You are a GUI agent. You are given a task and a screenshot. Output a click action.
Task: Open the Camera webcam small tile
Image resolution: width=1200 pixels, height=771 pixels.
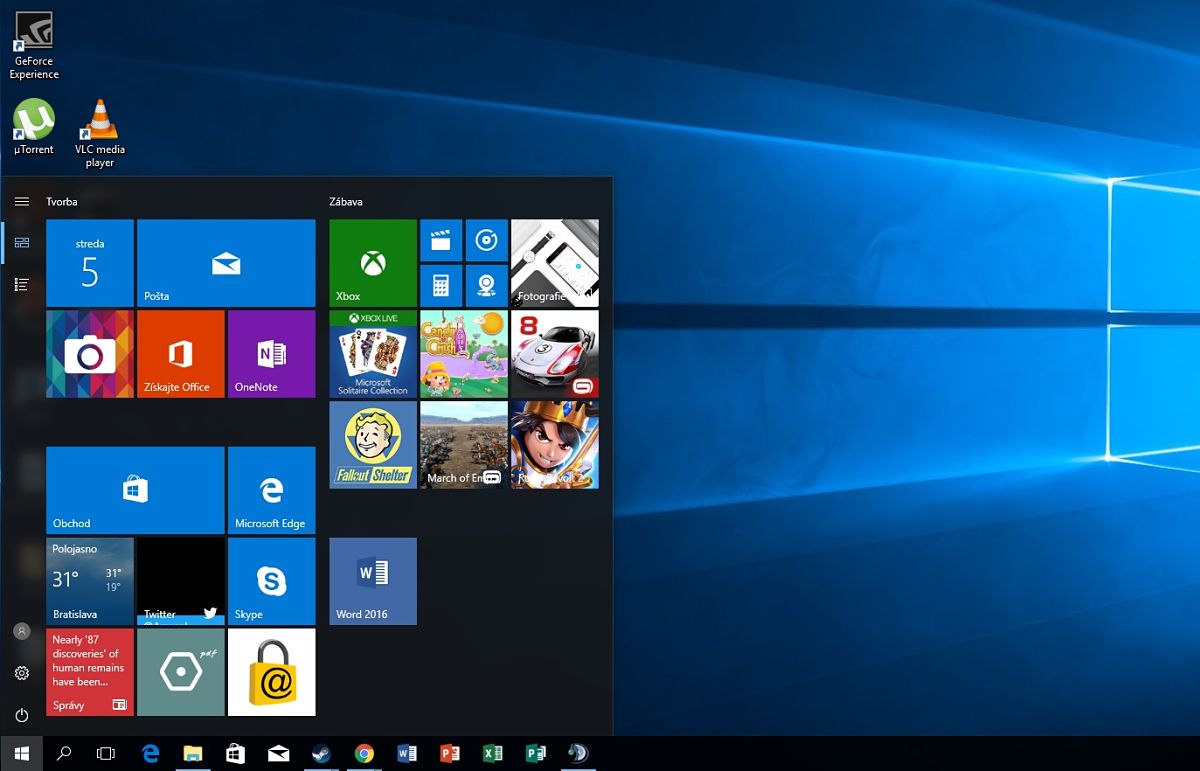click(487, 286)
